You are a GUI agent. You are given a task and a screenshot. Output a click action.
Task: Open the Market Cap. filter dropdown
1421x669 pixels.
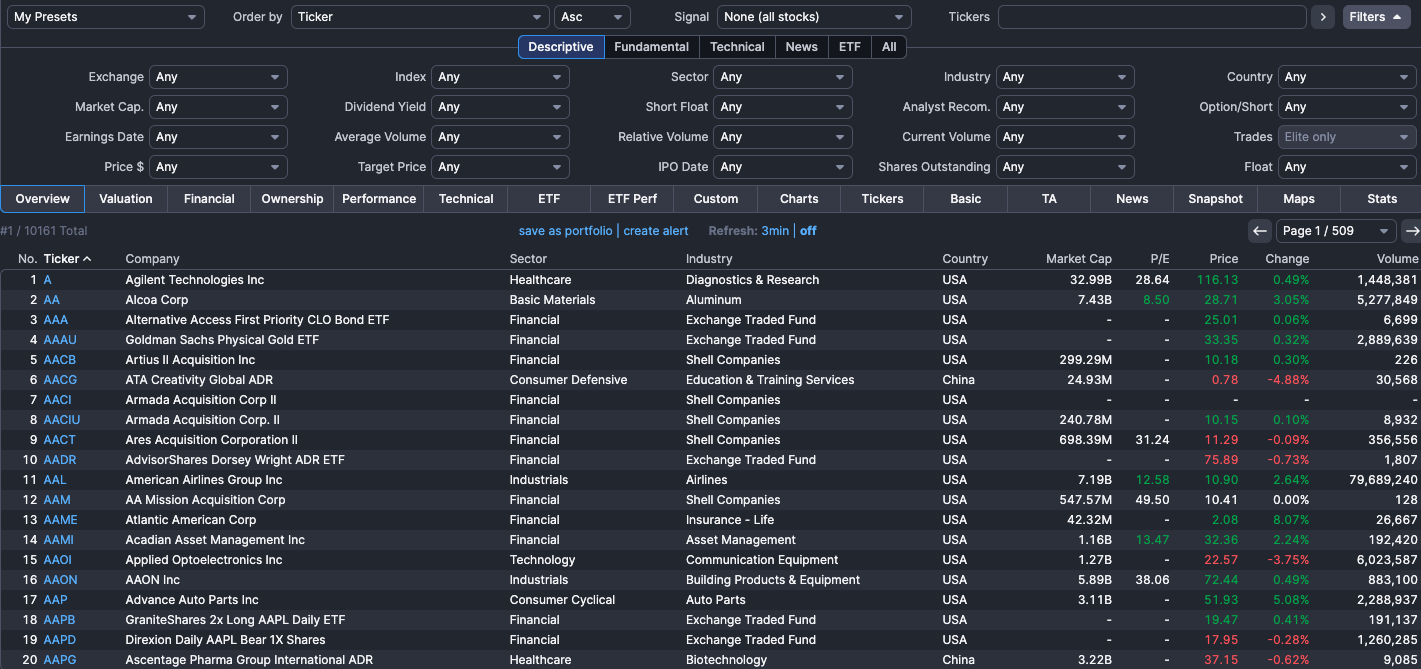pyautogui.click(x=218, y=107)
